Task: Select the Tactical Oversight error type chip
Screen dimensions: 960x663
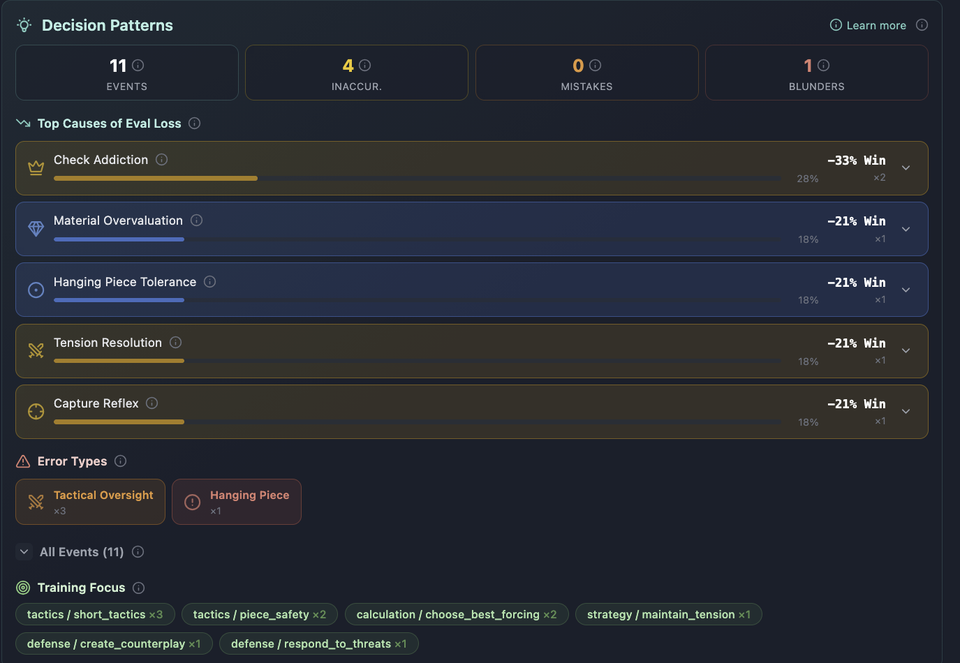Action: click(91, 502)
